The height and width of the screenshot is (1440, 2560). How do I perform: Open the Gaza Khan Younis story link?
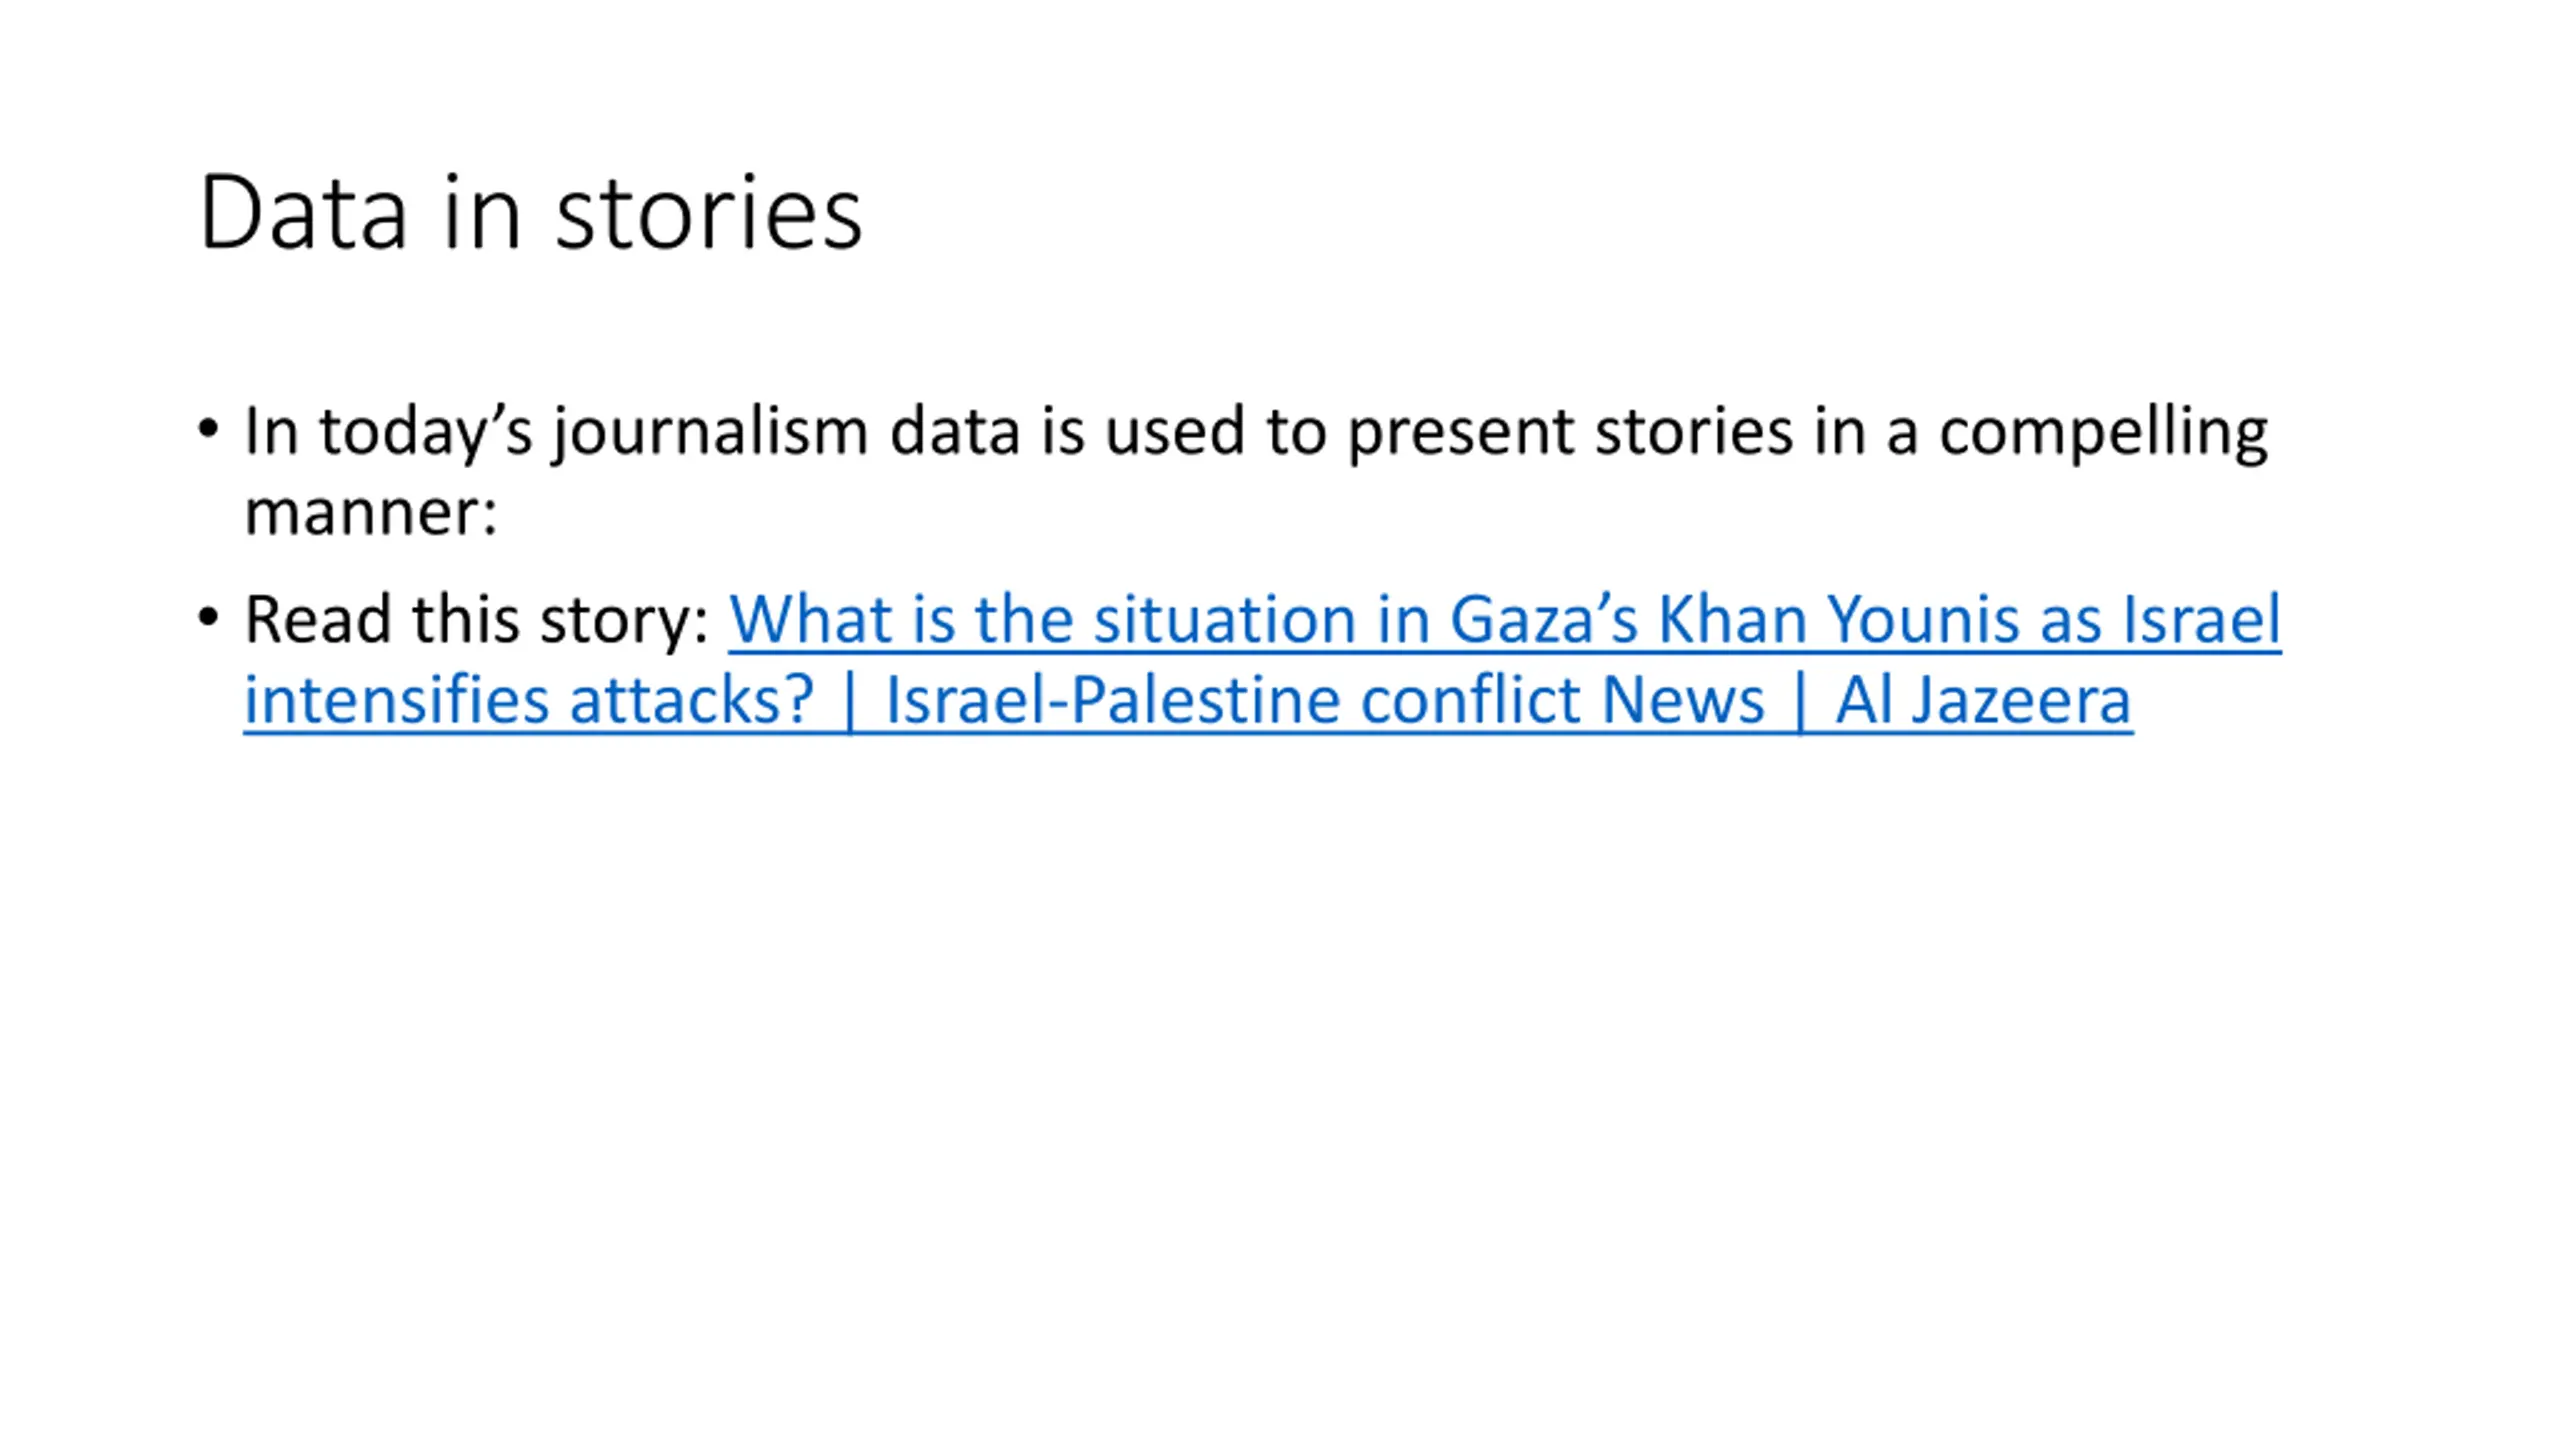(1500, 620)
